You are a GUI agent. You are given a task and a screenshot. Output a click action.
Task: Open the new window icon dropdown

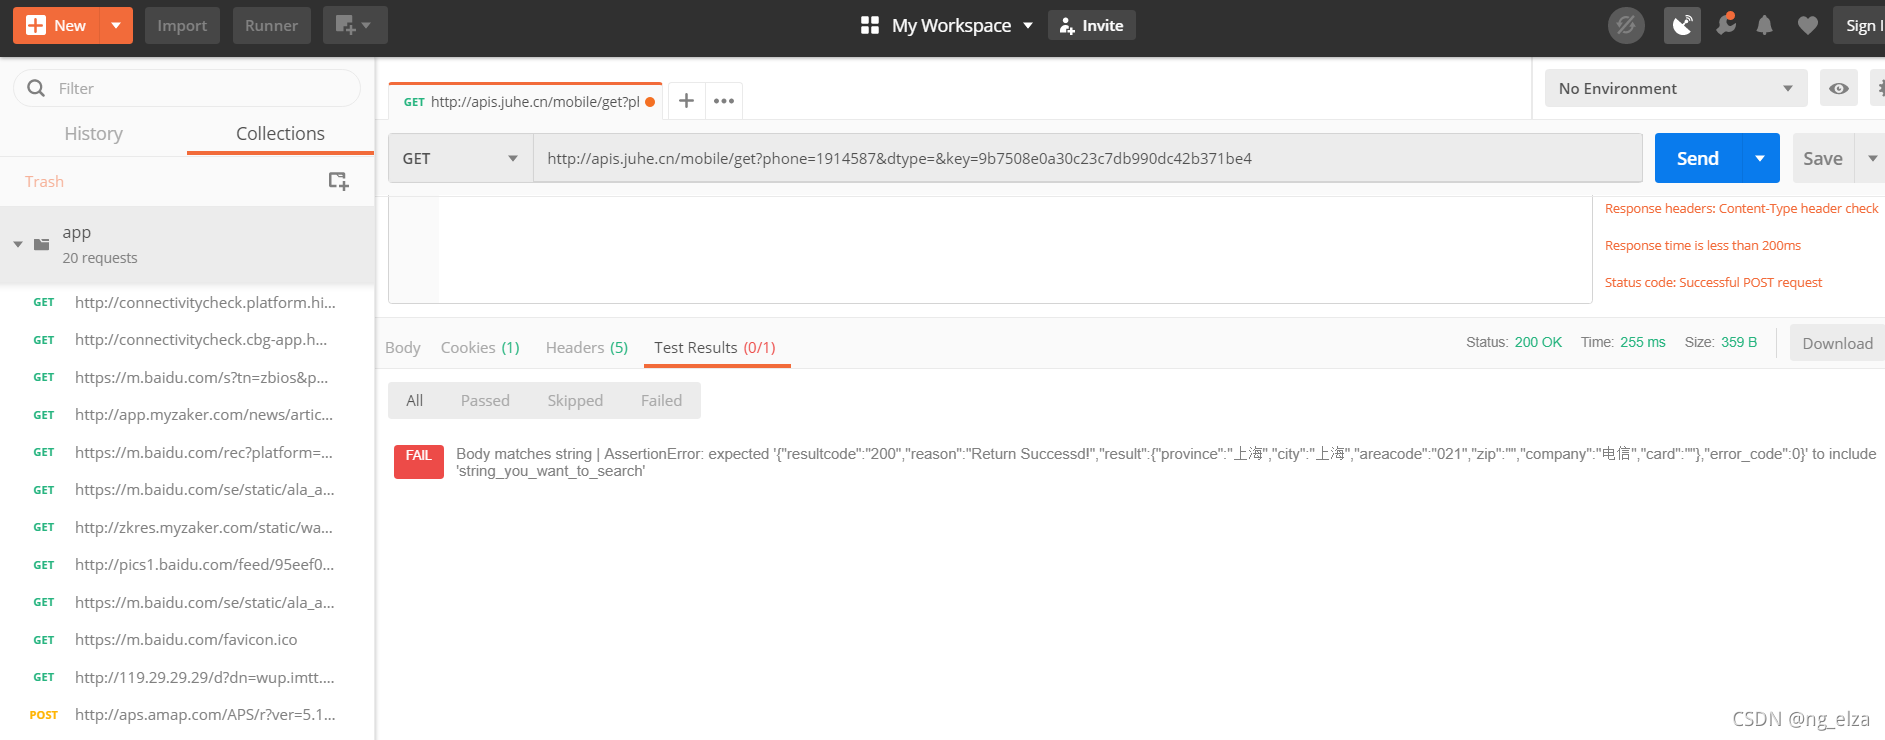pos(355,25)
